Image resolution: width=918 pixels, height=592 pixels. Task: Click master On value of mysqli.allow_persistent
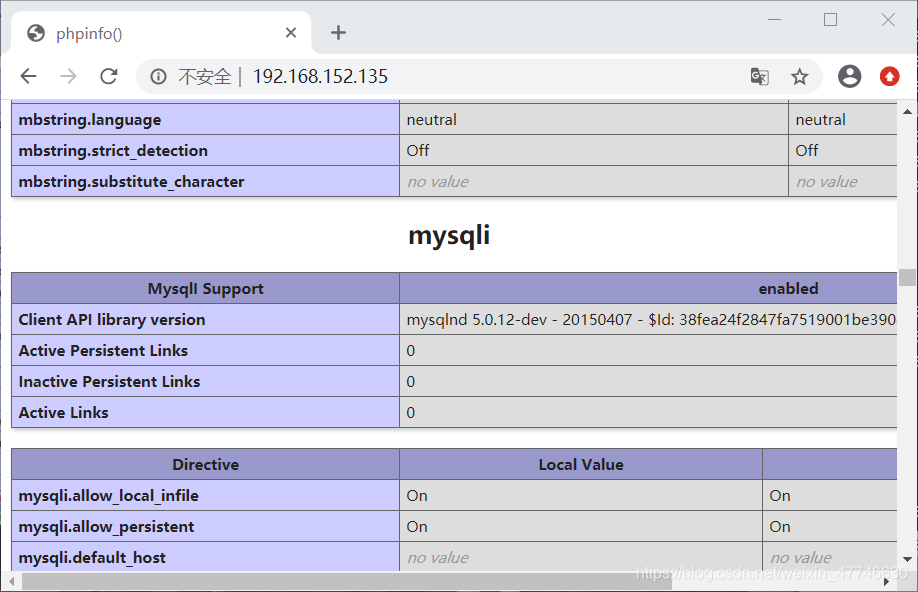coord(830,526)
